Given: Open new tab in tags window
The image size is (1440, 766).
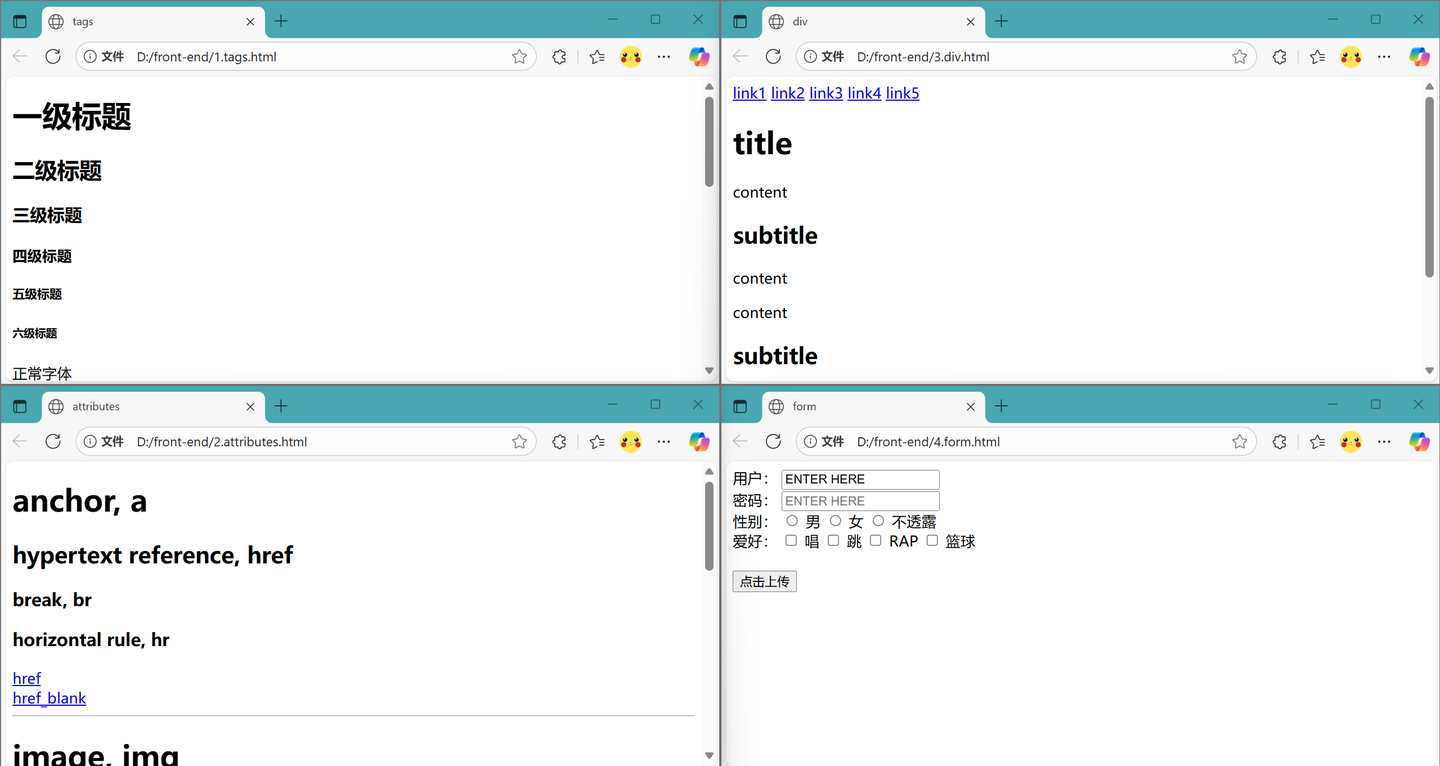Looking at the screenshot, I should click(281, 21).
